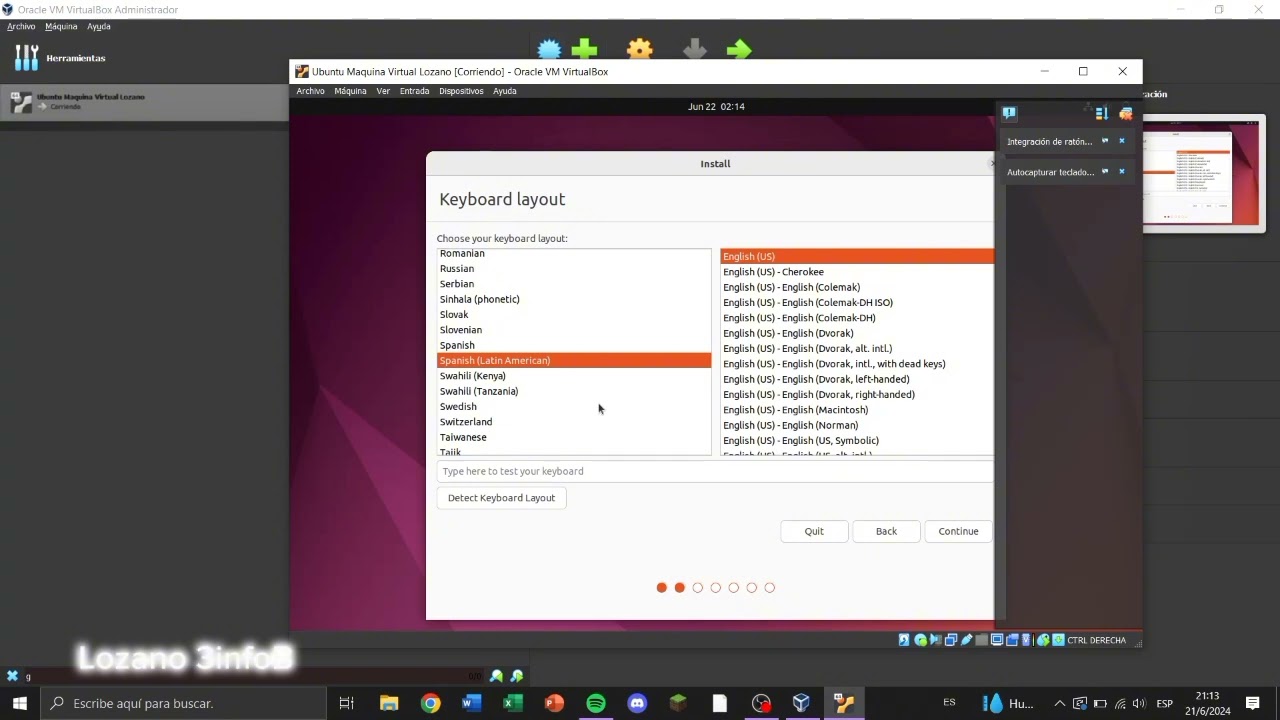This screenshot has width=1280, height=720.
Task: Open the Dispositivos menu
Action: [461, 91]
